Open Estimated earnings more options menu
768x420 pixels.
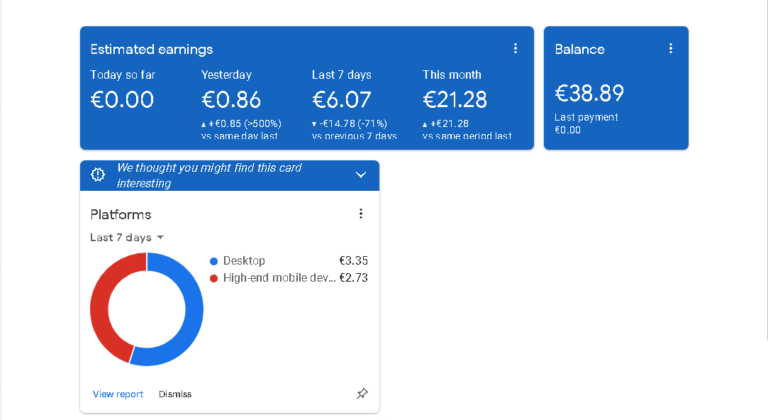click(515, 48)
